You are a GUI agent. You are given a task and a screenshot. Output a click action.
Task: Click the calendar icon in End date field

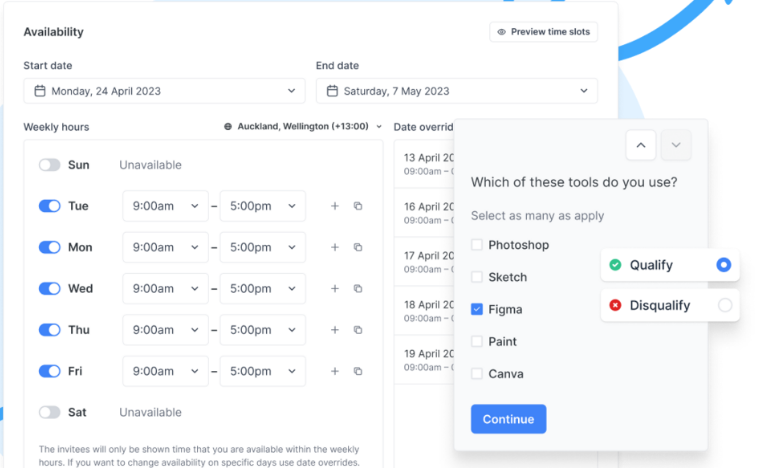(x=332, y=91)
